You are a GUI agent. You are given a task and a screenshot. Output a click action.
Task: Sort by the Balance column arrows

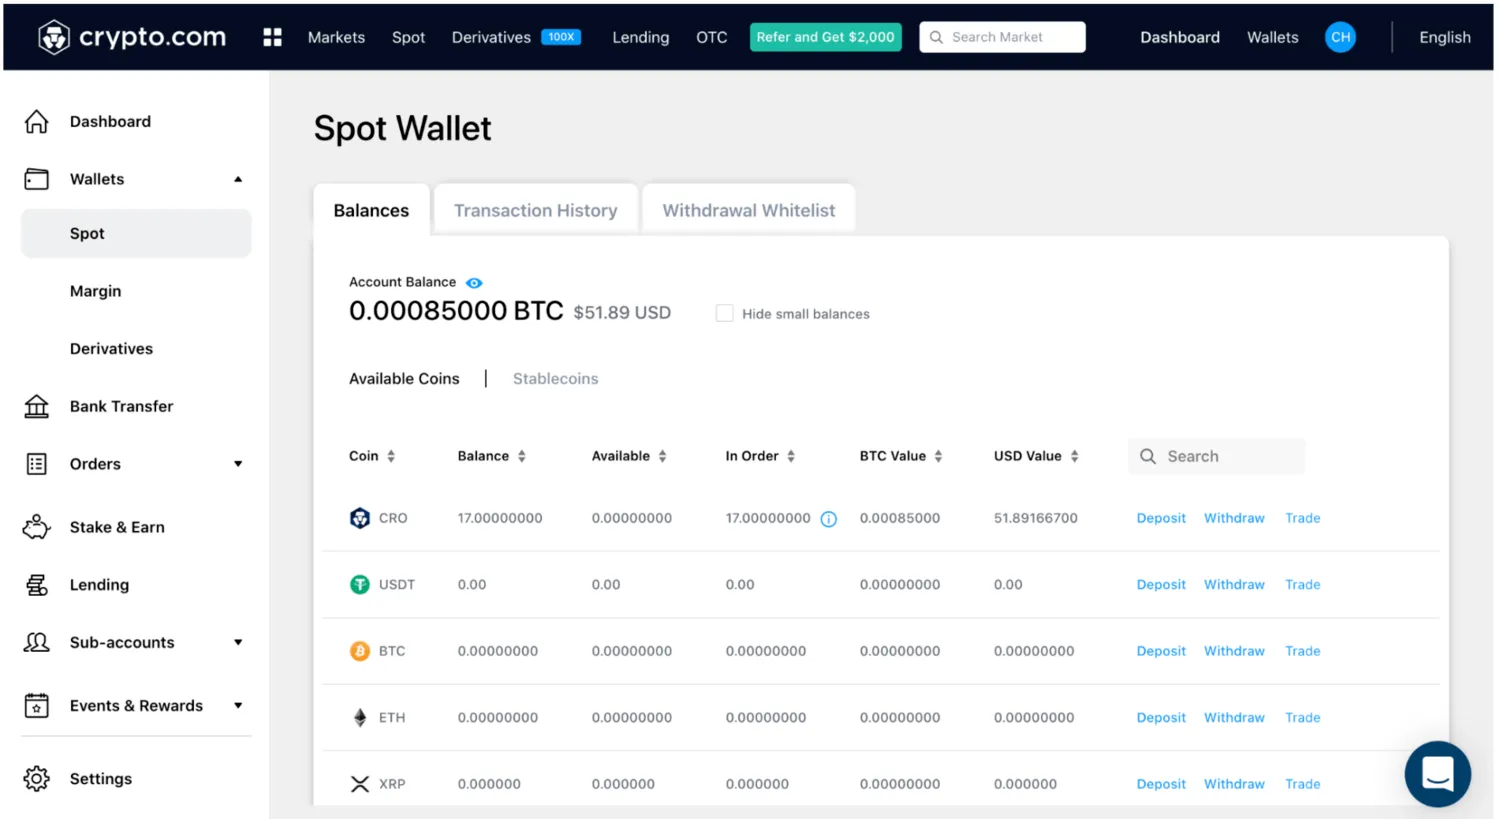point(521,456)
